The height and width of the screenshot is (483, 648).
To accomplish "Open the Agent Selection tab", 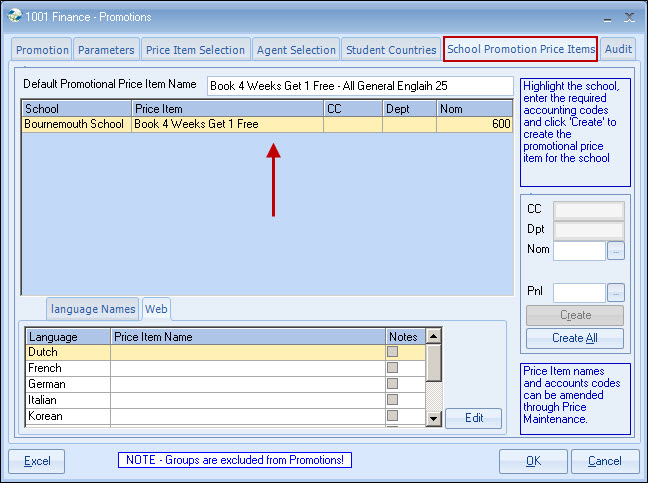I will [x=296, y=49].
